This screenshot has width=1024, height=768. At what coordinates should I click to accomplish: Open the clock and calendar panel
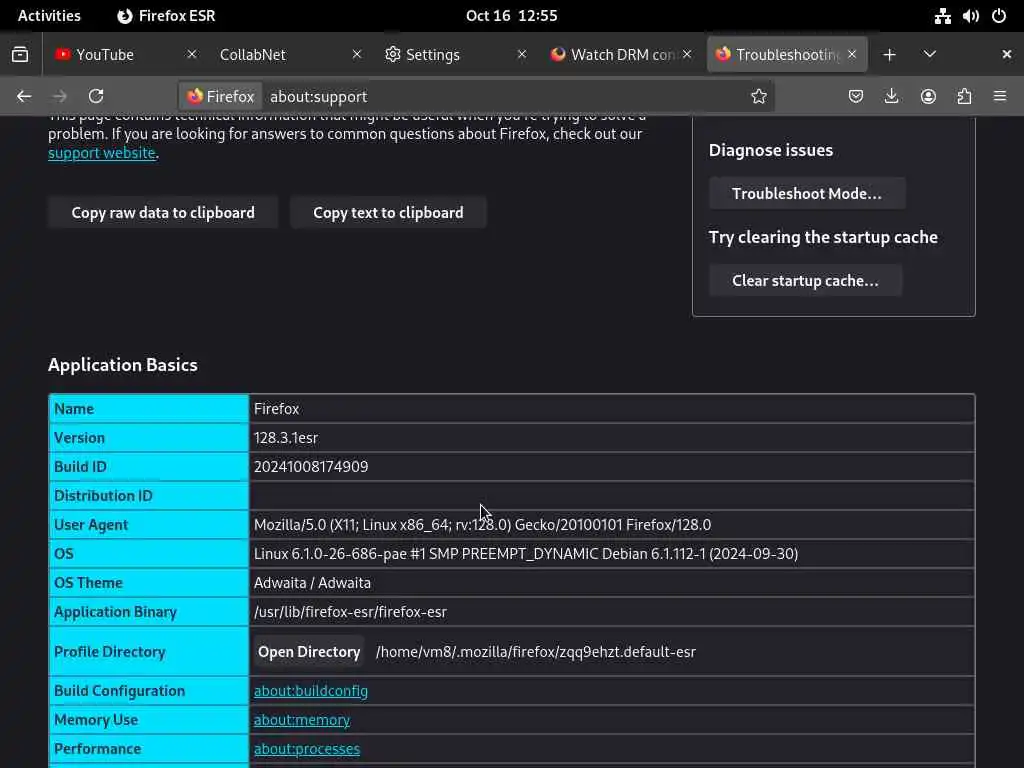pyautogui.click(x=511, y=16)
